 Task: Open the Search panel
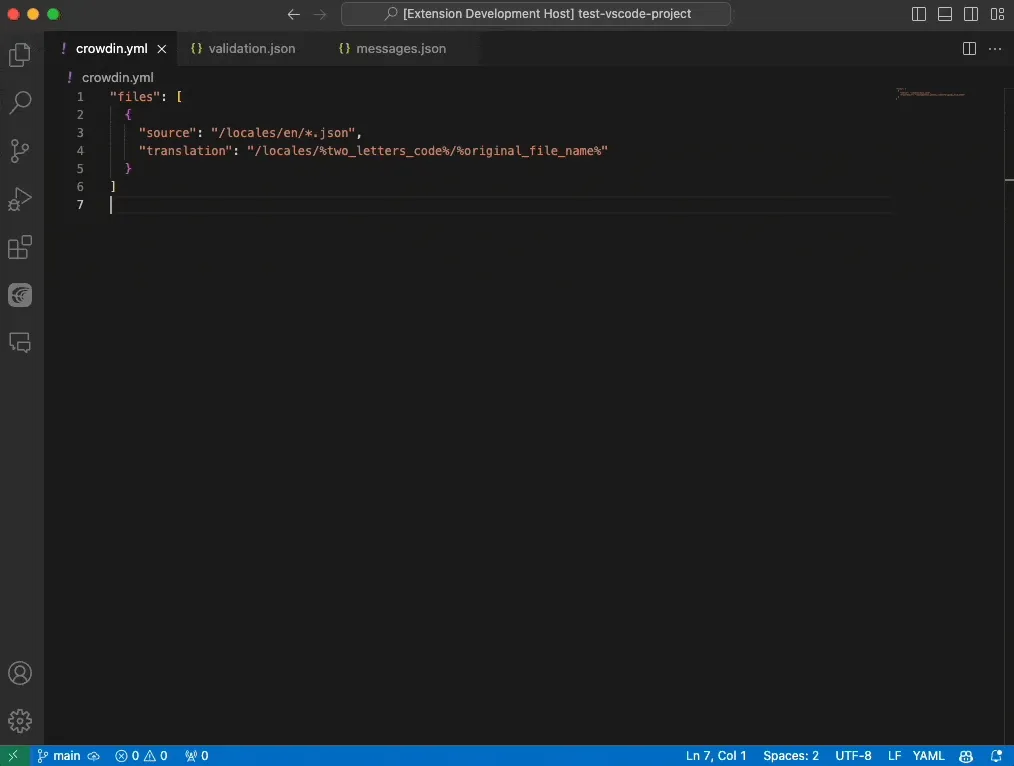pos(20,103)
